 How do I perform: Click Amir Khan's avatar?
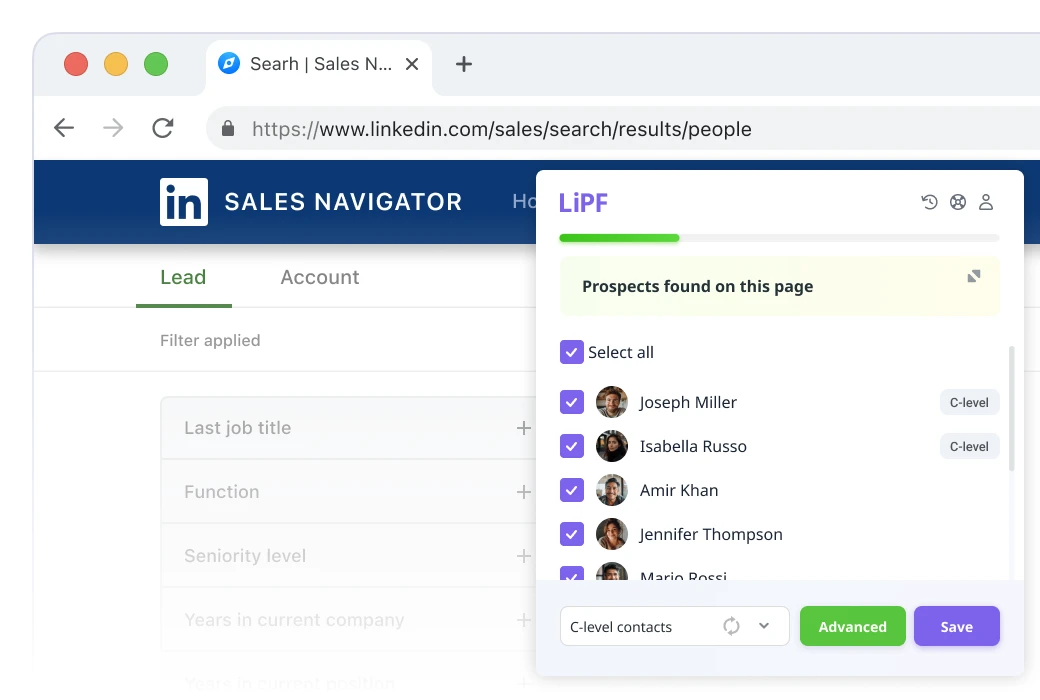click(x=612, y=490)
